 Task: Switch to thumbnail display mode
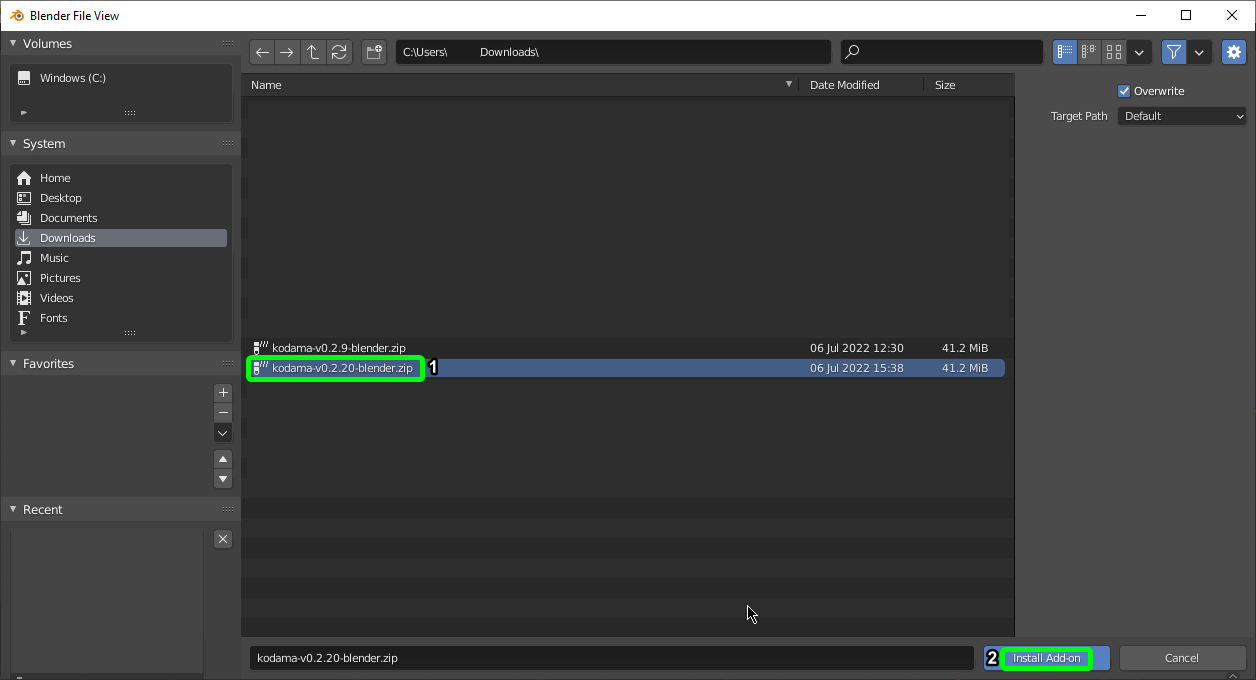pos(1114,52)
